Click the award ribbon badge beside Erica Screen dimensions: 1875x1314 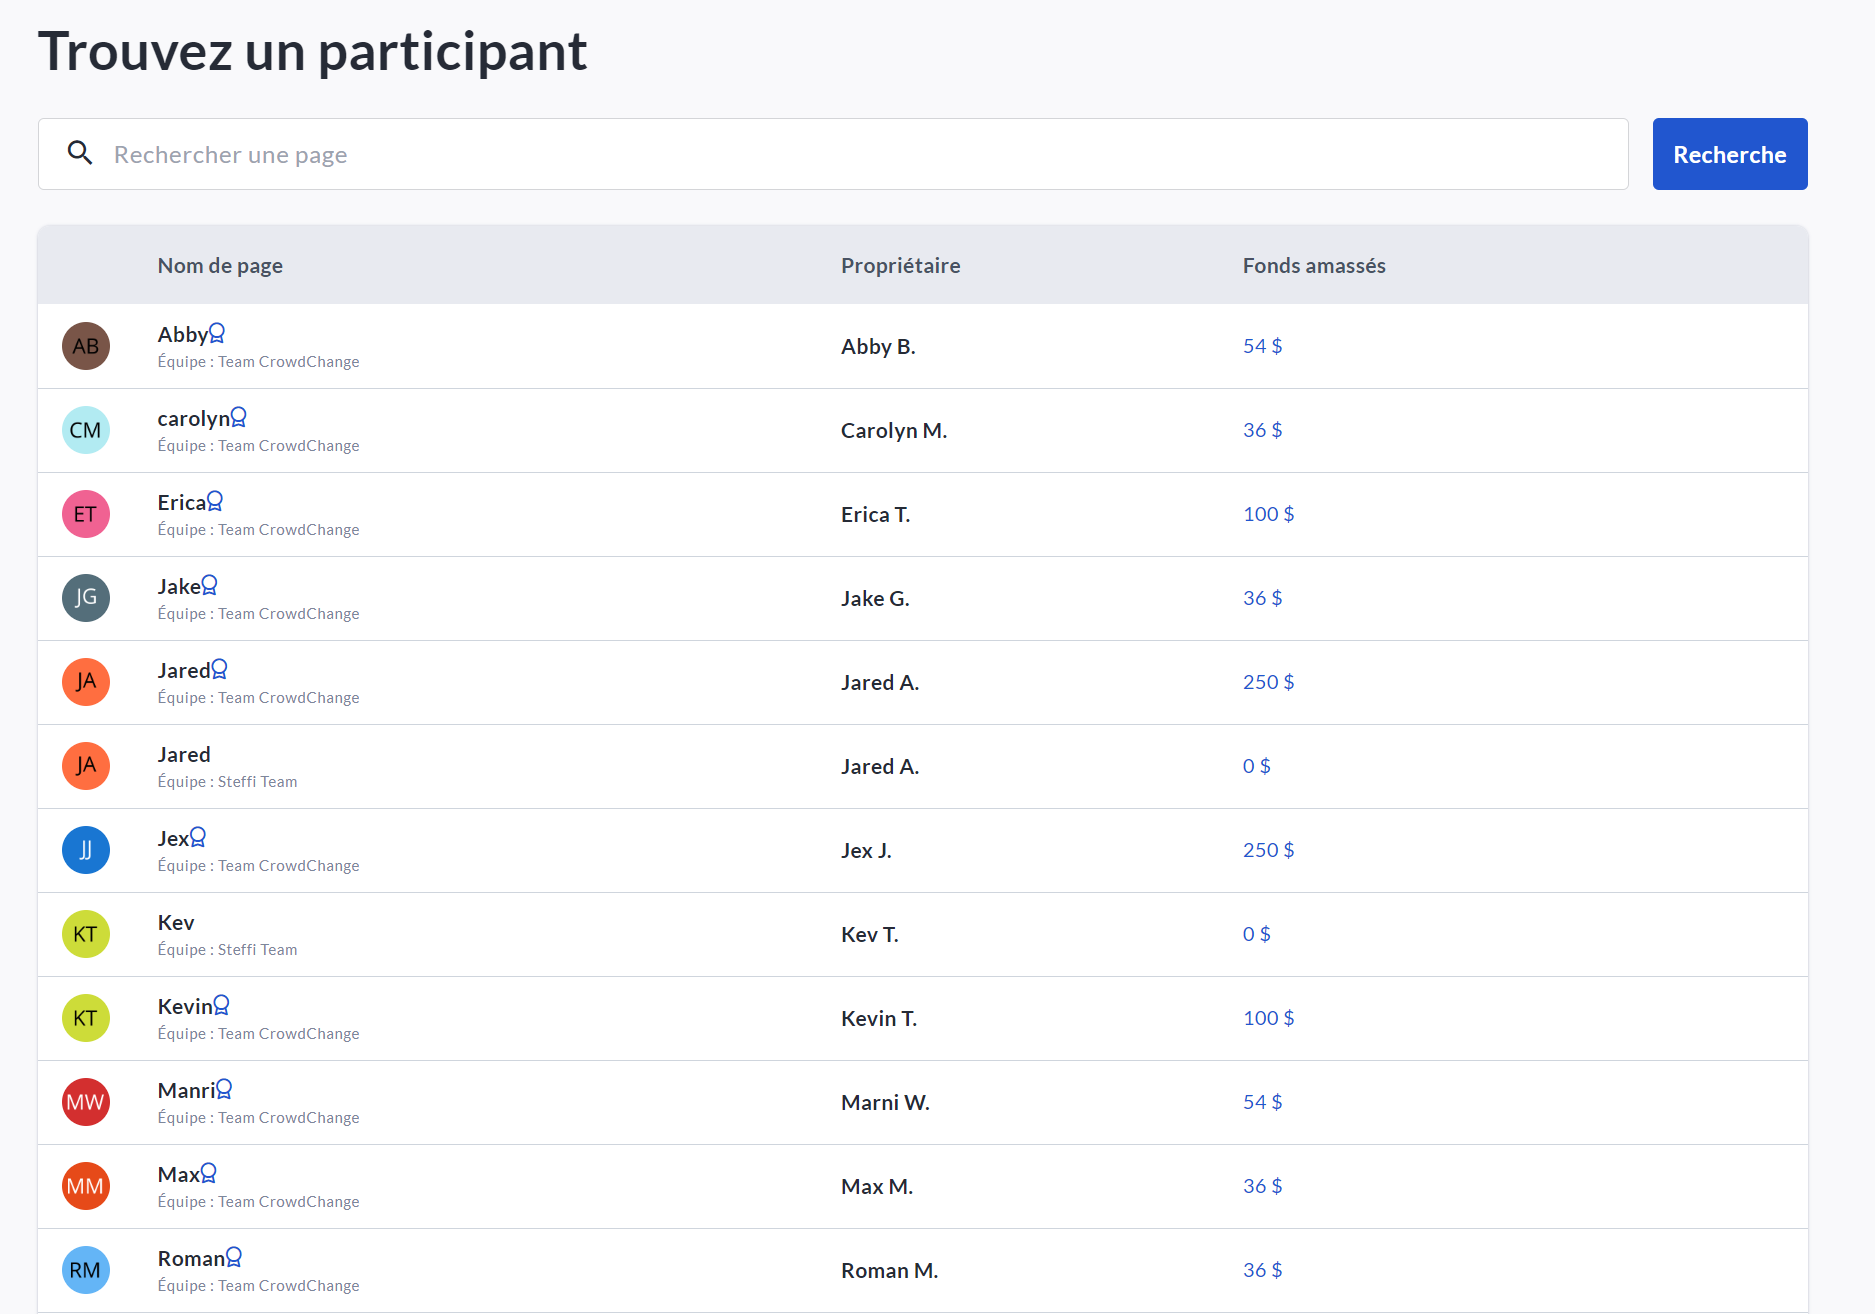click(215, 501)
